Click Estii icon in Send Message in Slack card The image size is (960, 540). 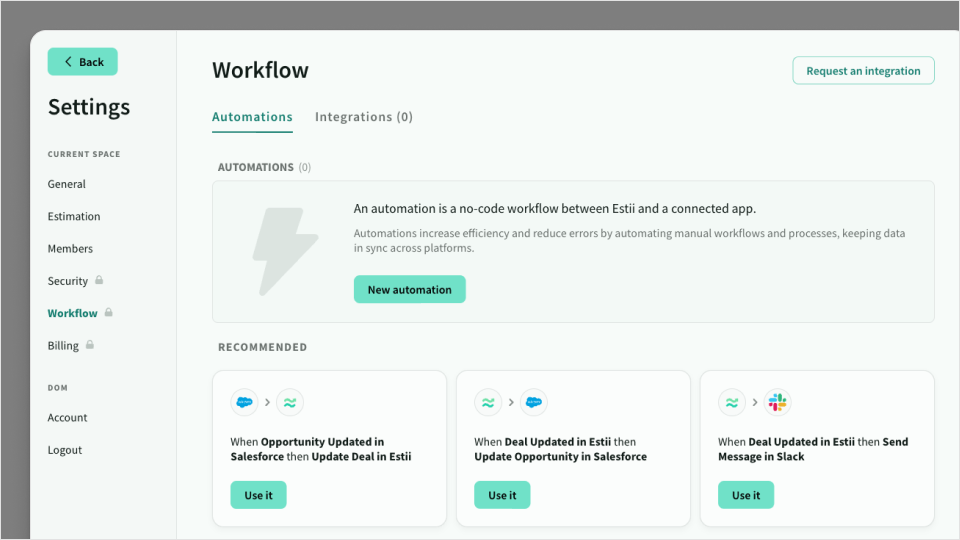[x=732, y=402]
